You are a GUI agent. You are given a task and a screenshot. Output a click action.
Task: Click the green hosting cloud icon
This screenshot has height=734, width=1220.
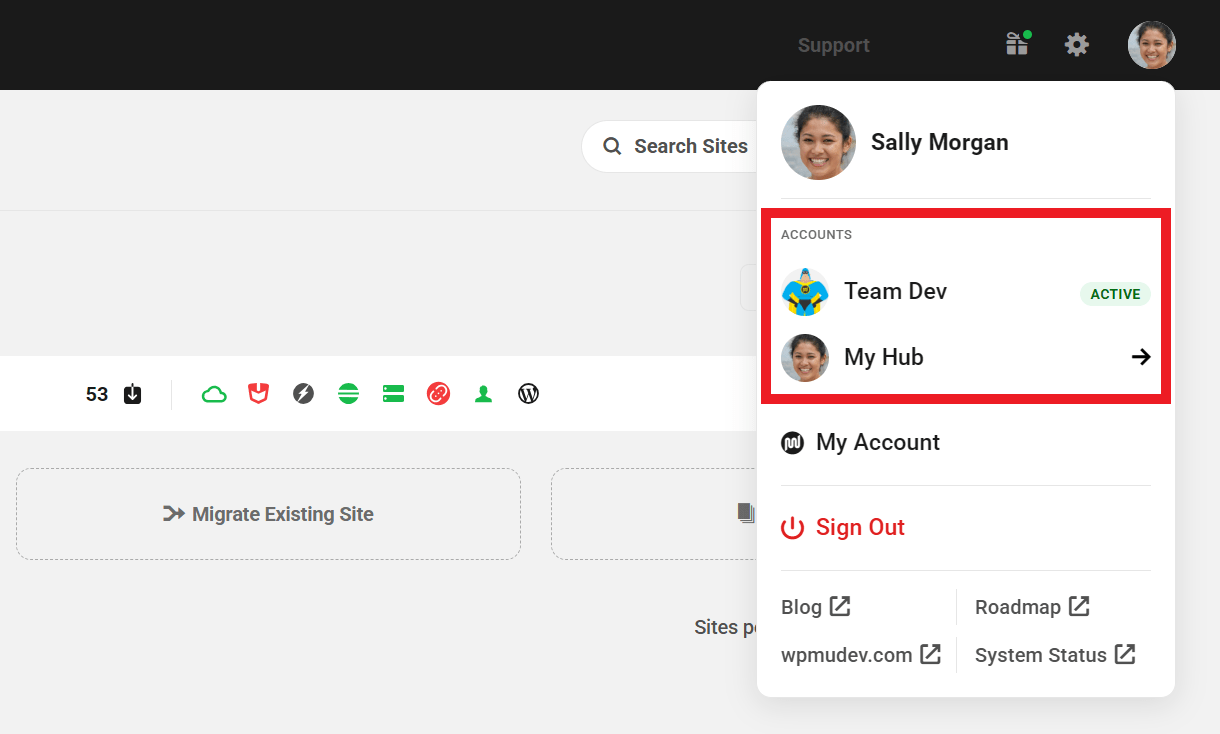[x=213, y=394]
